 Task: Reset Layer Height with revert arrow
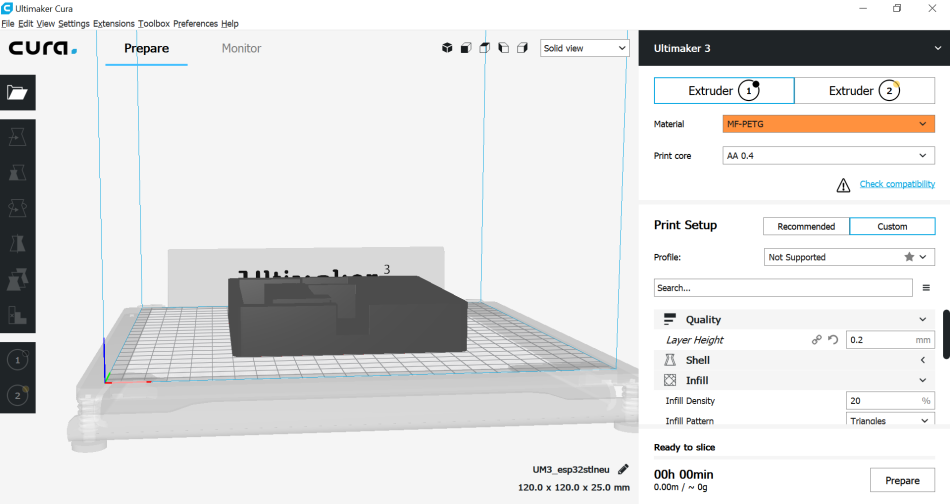click(833, 340)
